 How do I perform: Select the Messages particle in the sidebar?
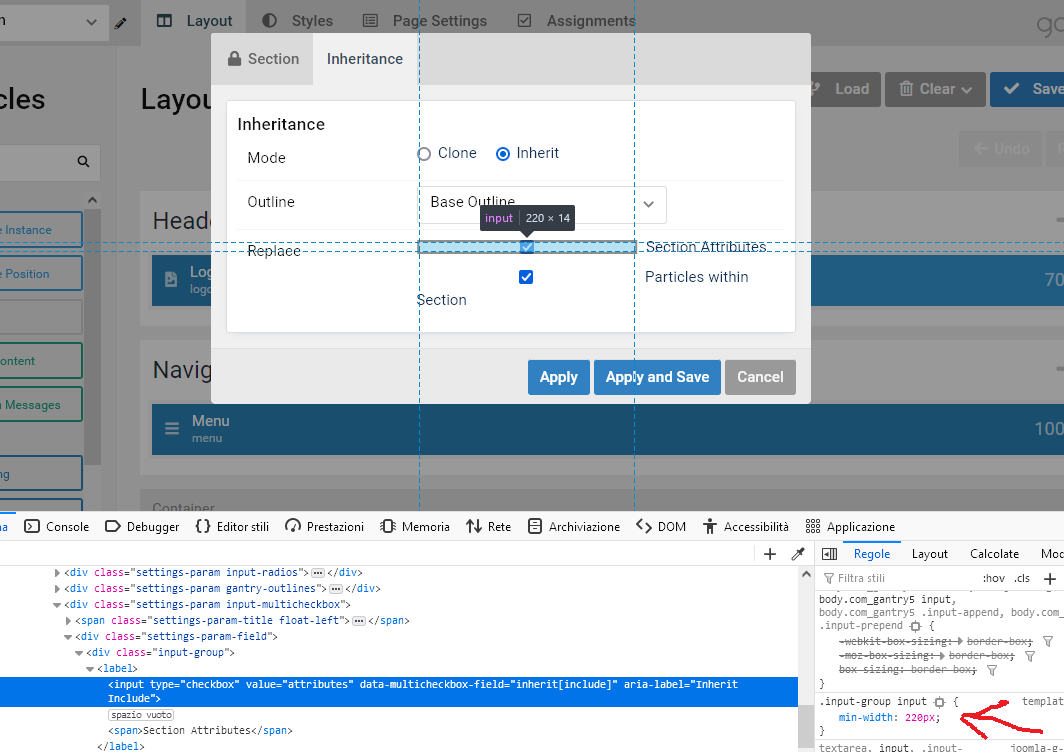click(x=41, y=405)
